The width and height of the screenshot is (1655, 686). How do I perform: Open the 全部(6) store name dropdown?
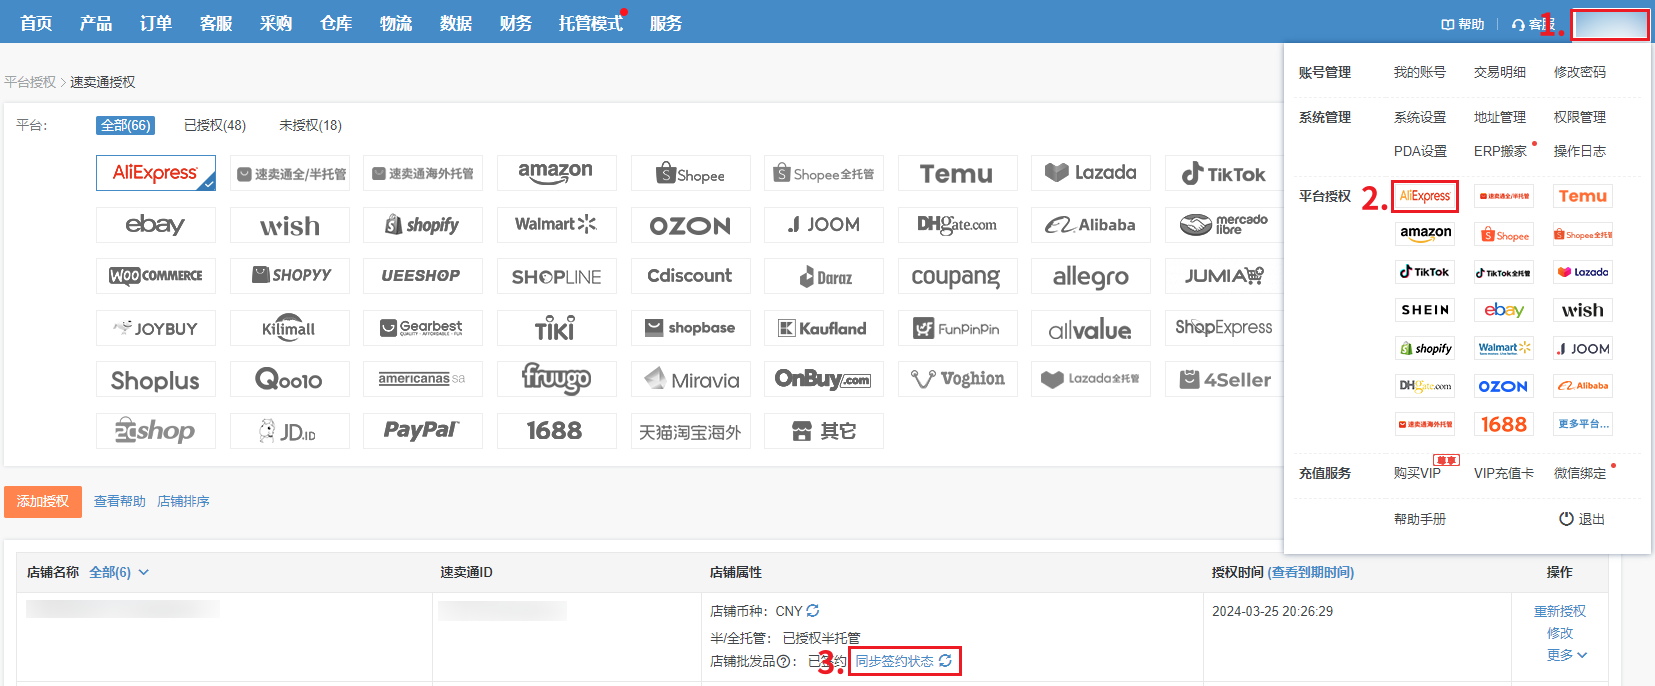(119, 572)
